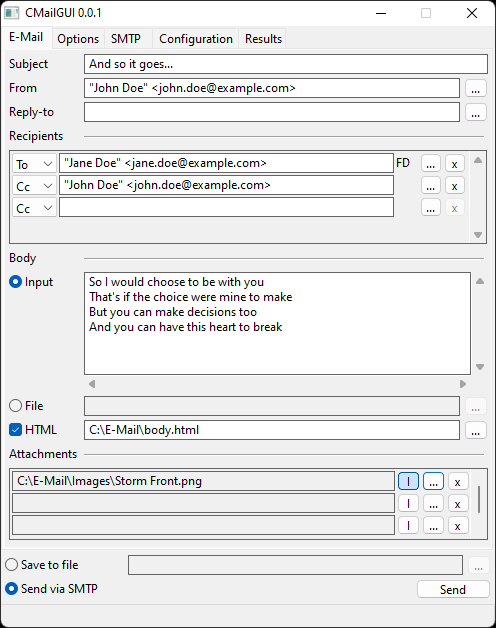Browse for save-to-file location

click(x=478, y=565)
